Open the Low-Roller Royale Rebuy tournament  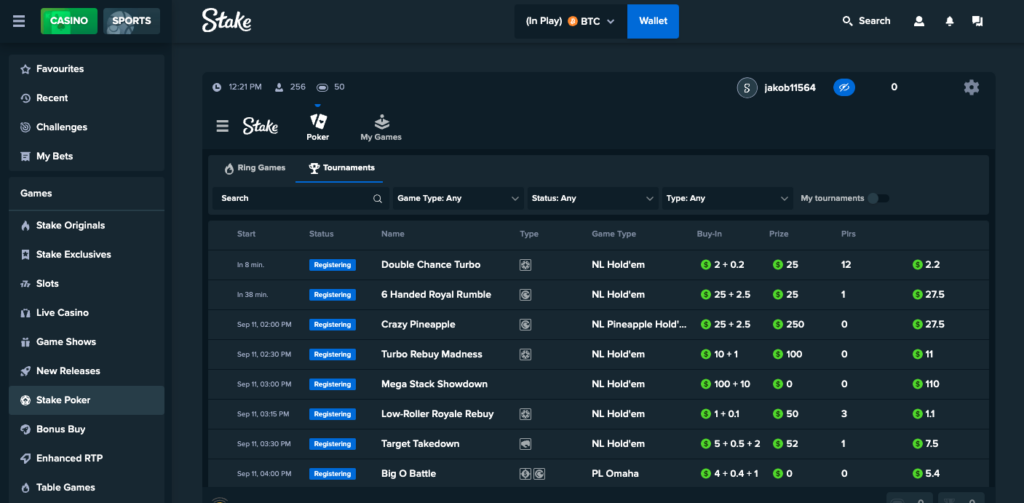598,414
